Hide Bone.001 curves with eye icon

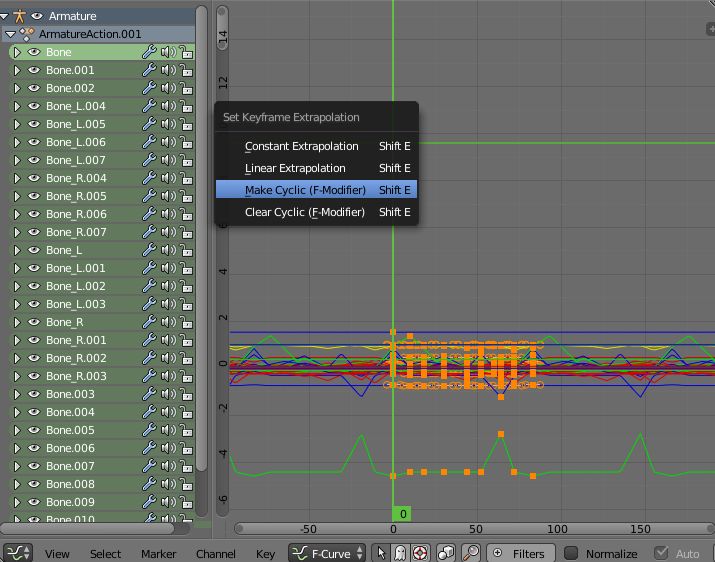click(34, 70)
